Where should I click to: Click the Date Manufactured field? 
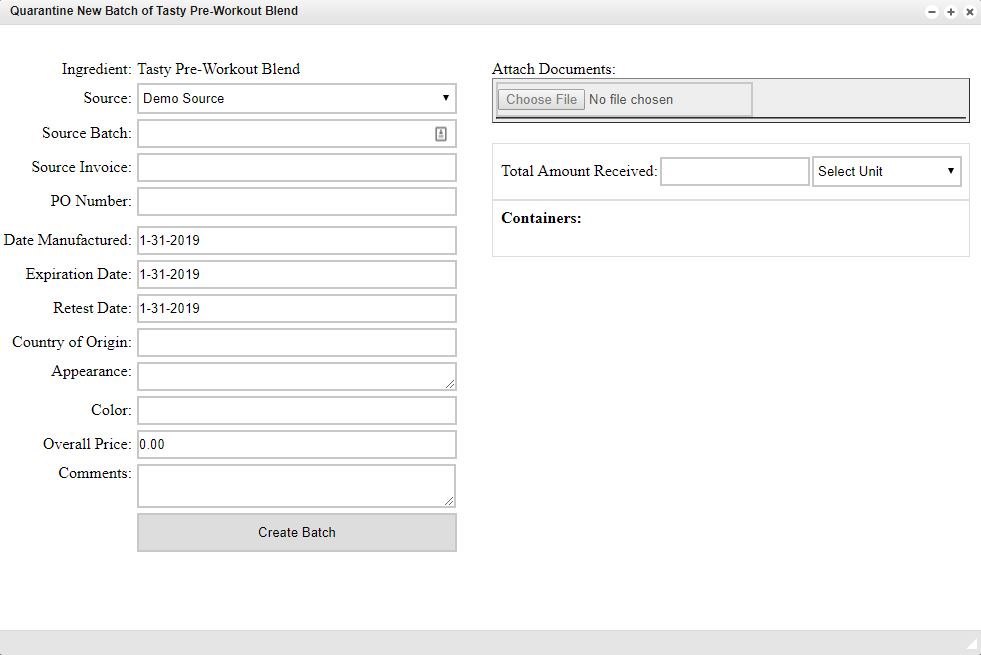[x=297, y=240]
